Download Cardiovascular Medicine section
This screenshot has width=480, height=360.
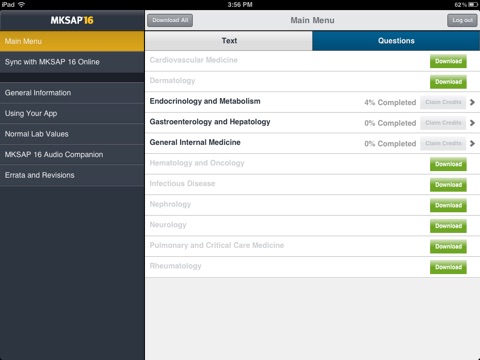448,61
